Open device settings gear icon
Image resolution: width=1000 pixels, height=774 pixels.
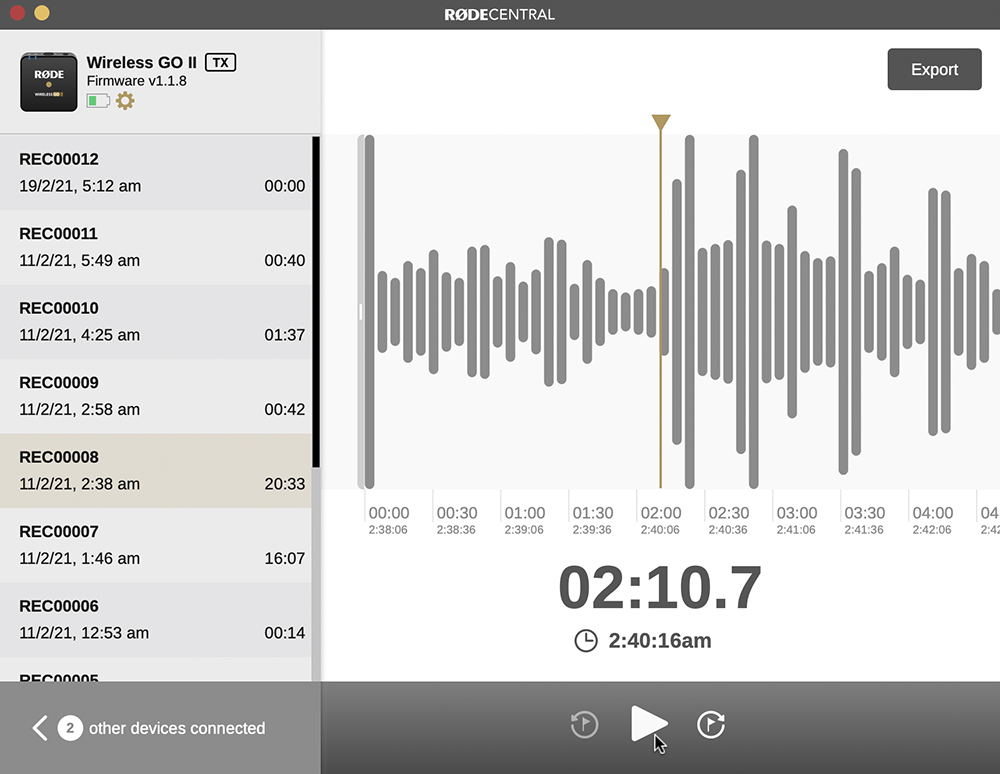click(125, 101)
